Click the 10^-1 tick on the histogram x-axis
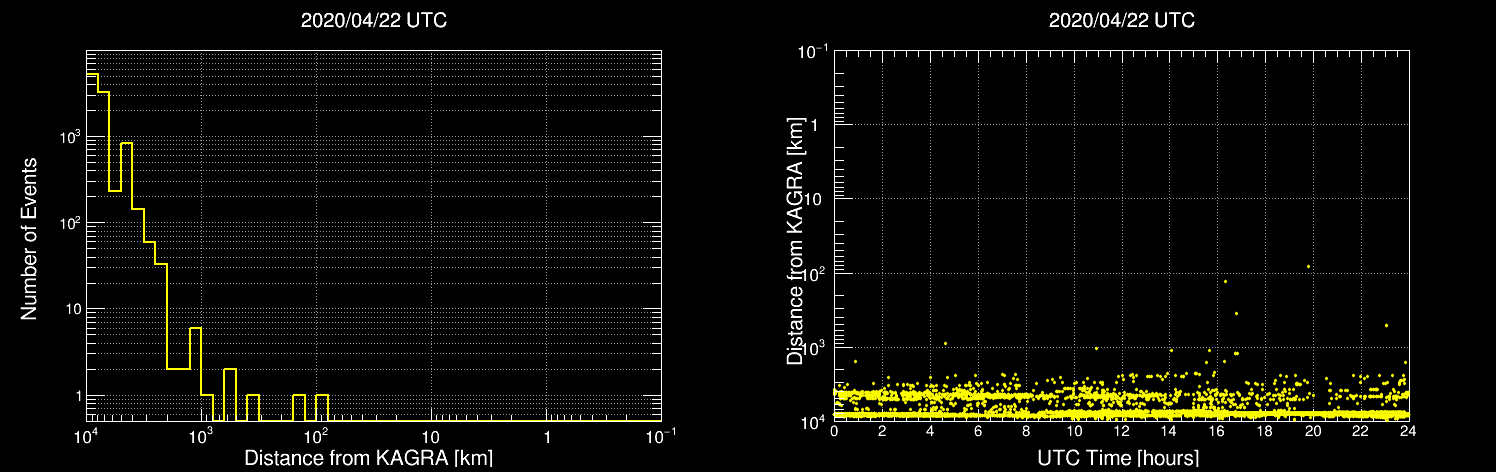1496x472 pixels. pyautogui.click(x=661, y=435)
